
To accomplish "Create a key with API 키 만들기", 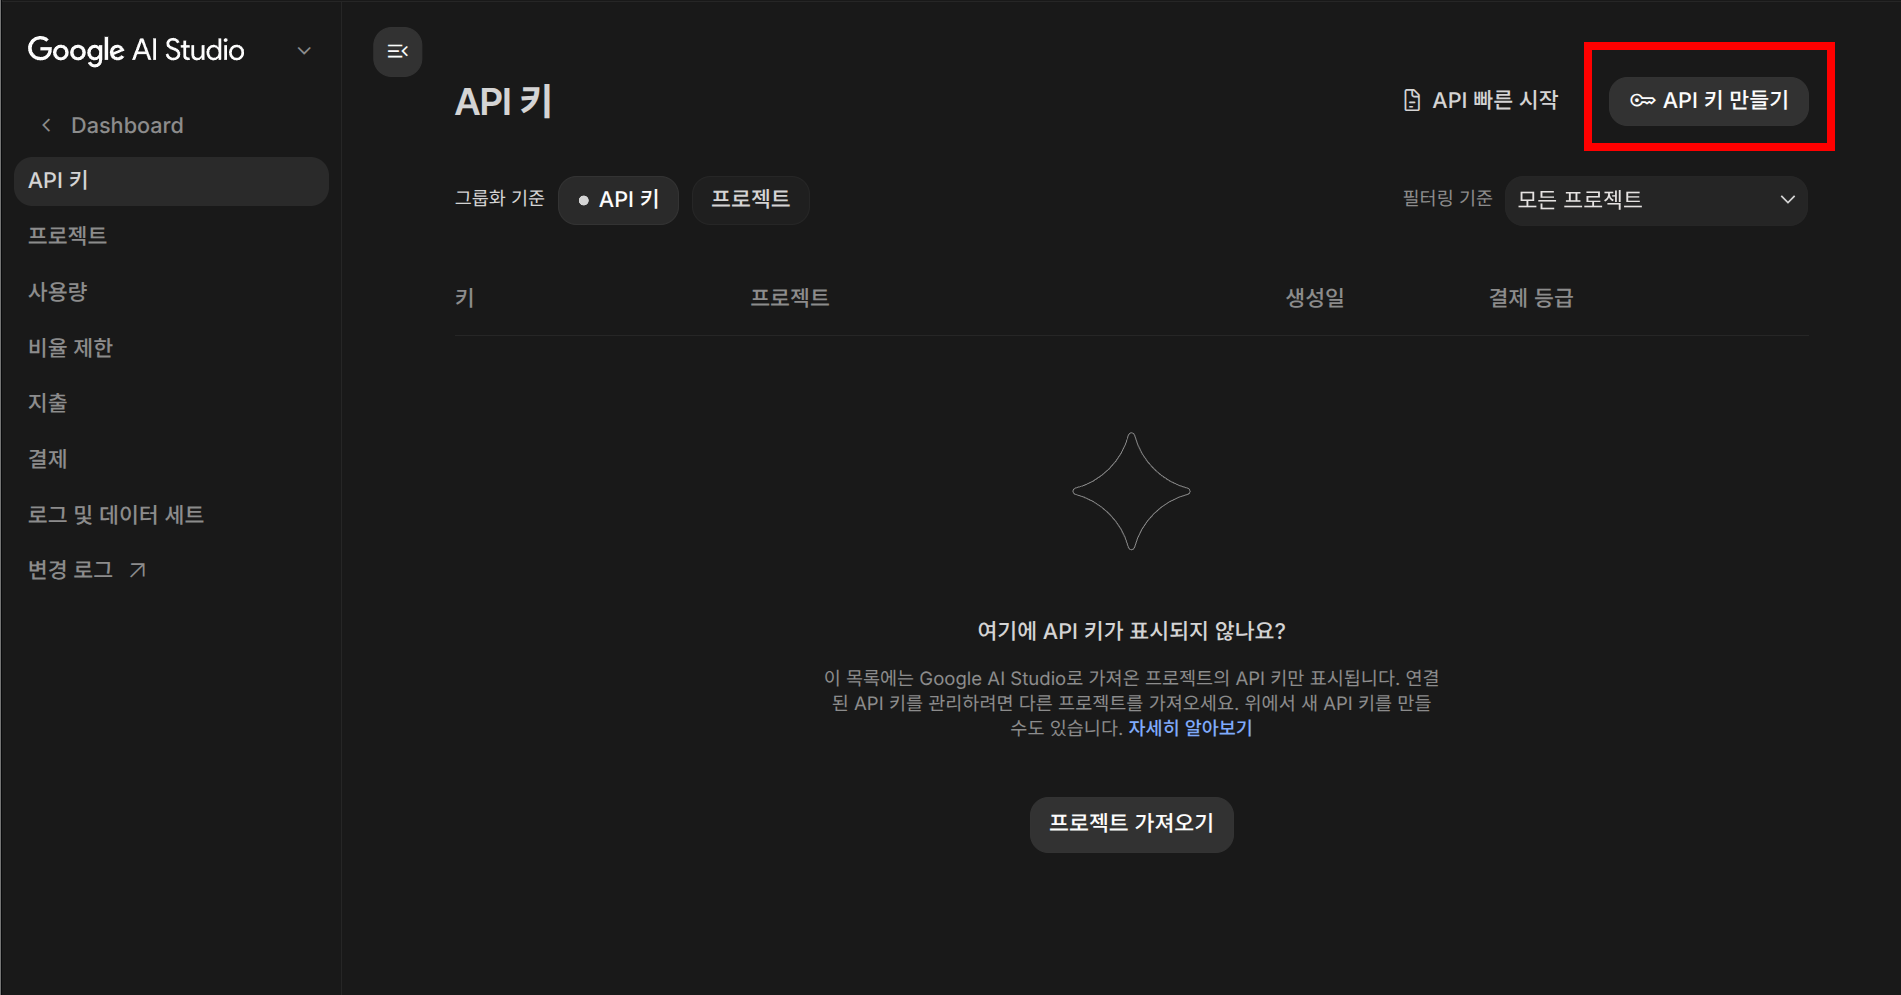I will [1708, 101].
